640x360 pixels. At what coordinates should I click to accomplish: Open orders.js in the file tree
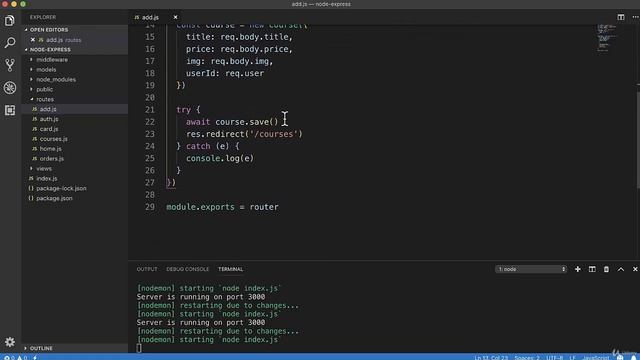tap(52, 158)
